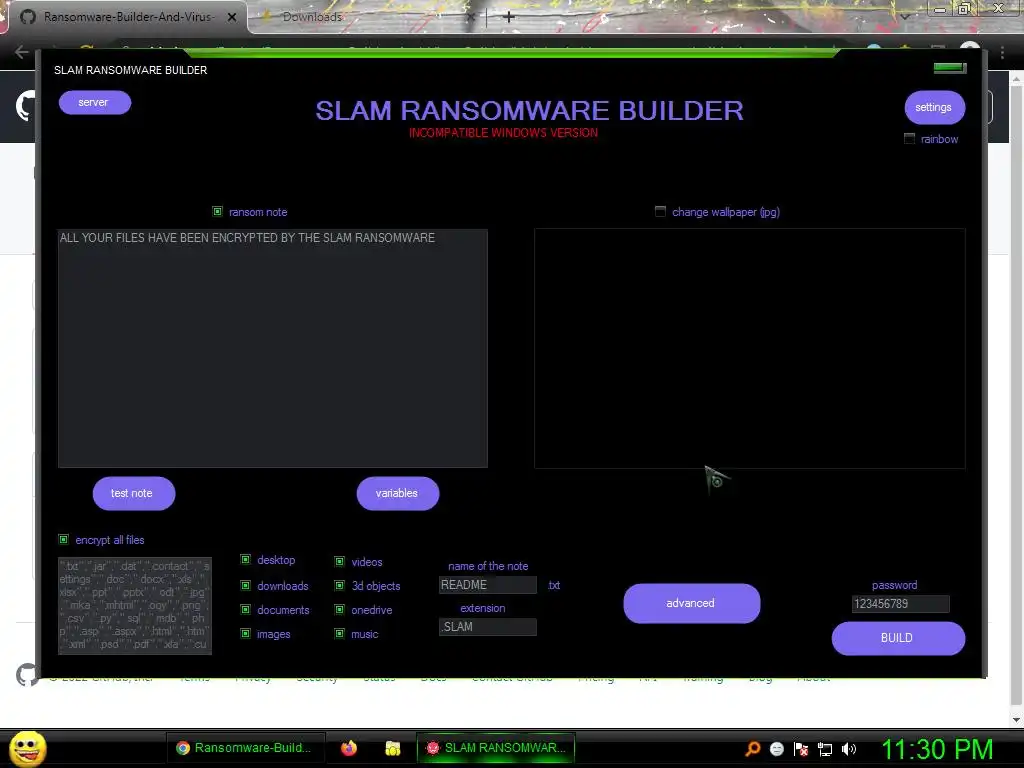Open the flag with red X tray icon

801,749
